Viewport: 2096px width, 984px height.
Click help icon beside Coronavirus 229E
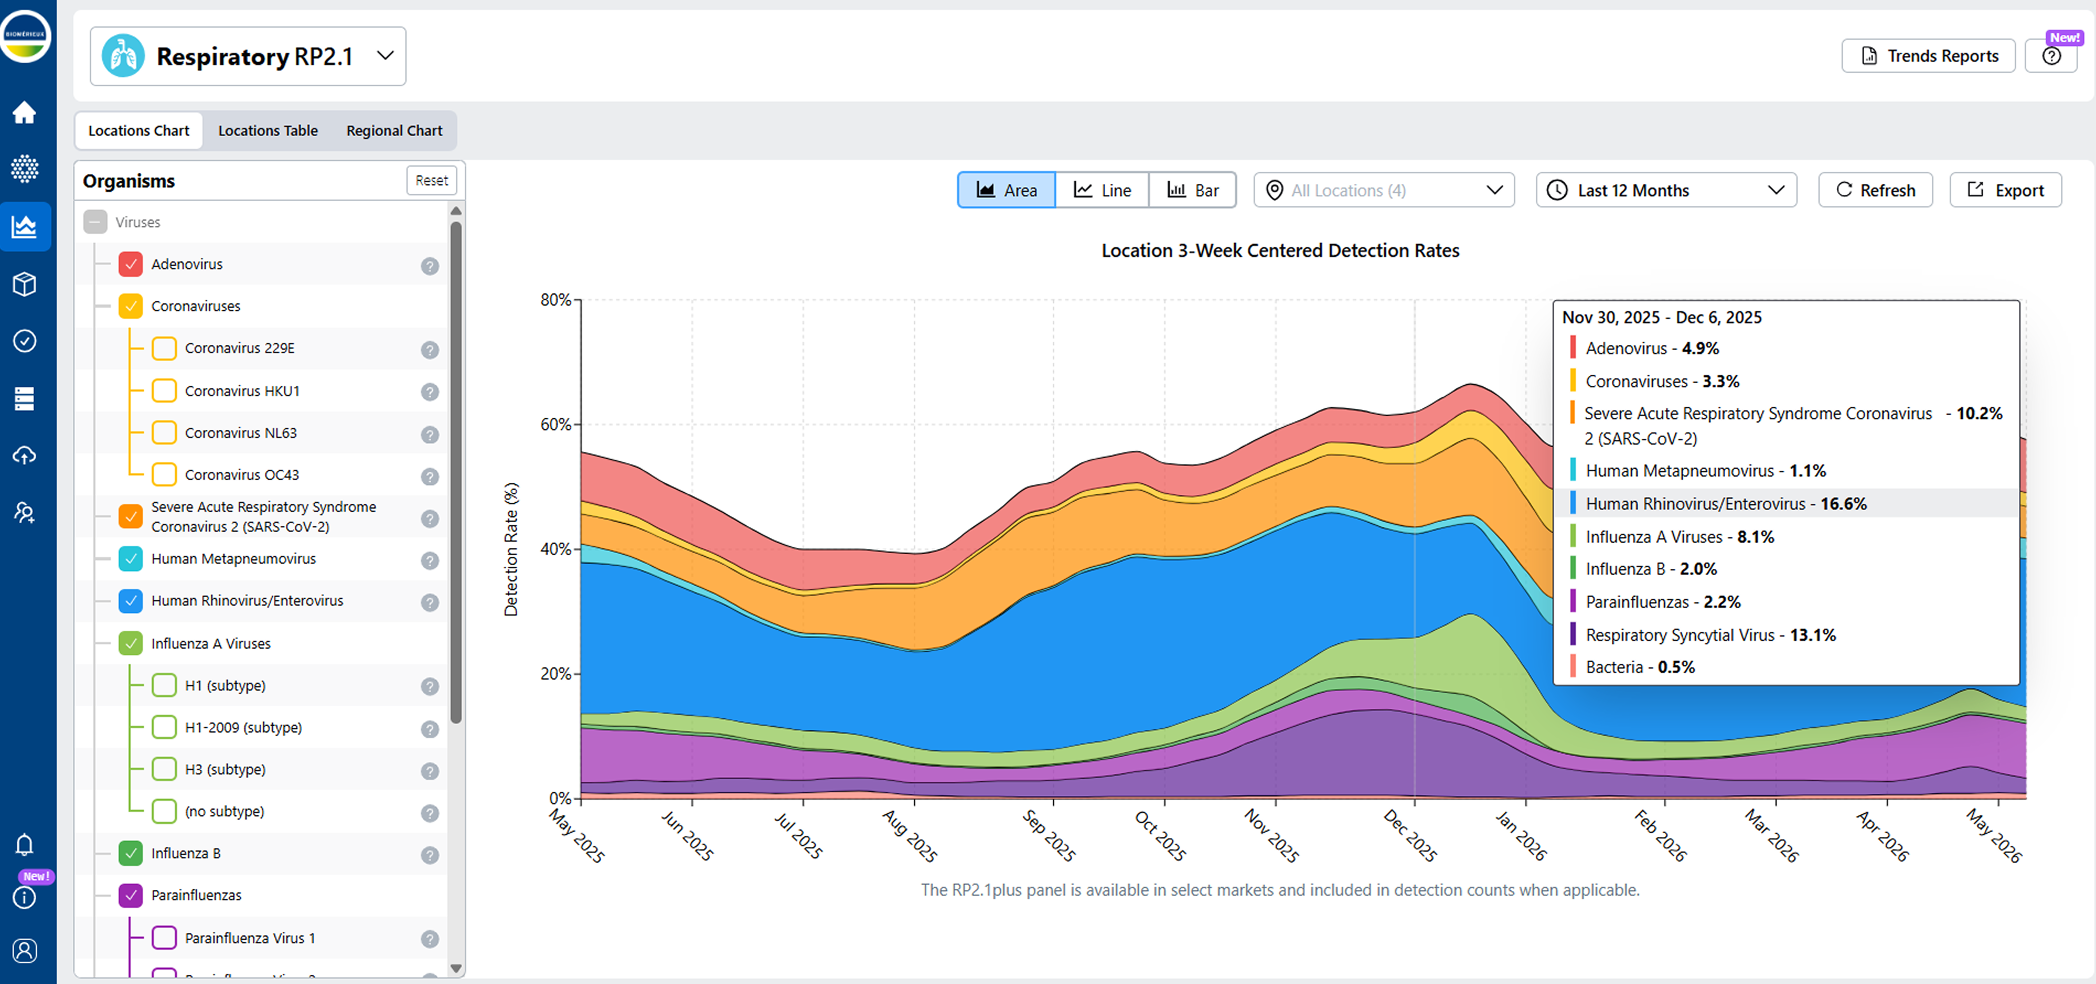(x=430, y=350)
